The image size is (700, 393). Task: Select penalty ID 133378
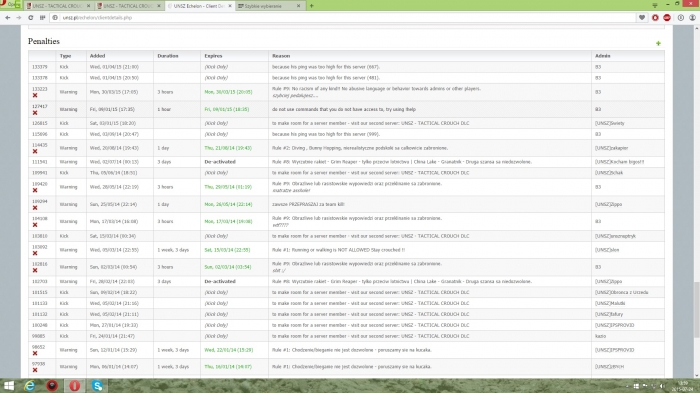40,78
